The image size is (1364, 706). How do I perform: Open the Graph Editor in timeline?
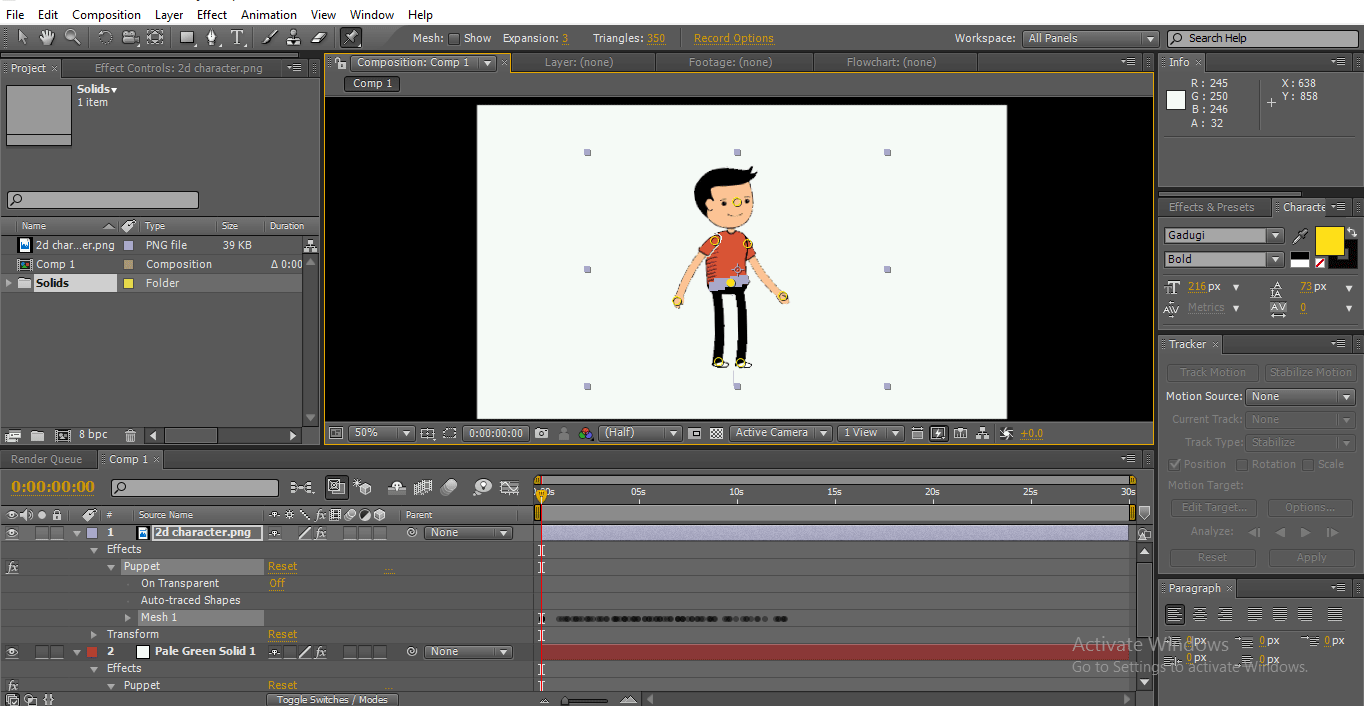[510, 487]
